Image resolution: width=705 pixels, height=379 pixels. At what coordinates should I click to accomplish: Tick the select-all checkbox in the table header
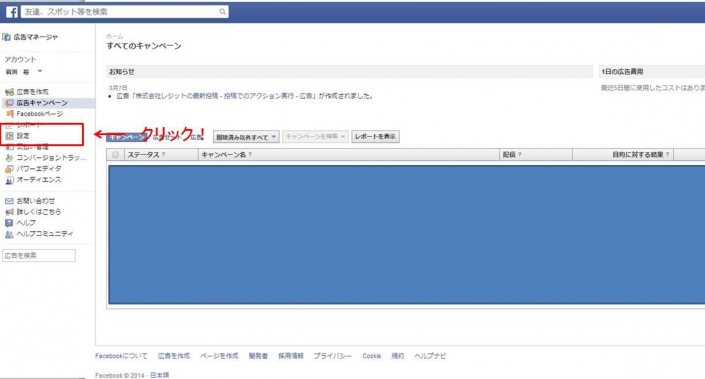116,154
